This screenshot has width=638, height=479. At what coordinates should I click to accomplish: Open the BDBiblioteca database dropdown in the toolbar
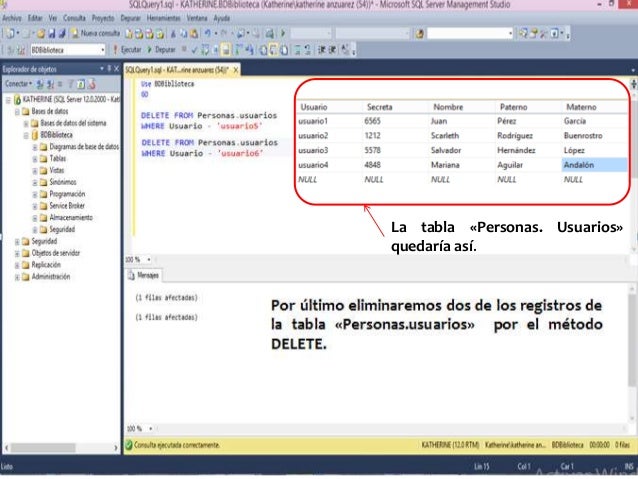103,50
